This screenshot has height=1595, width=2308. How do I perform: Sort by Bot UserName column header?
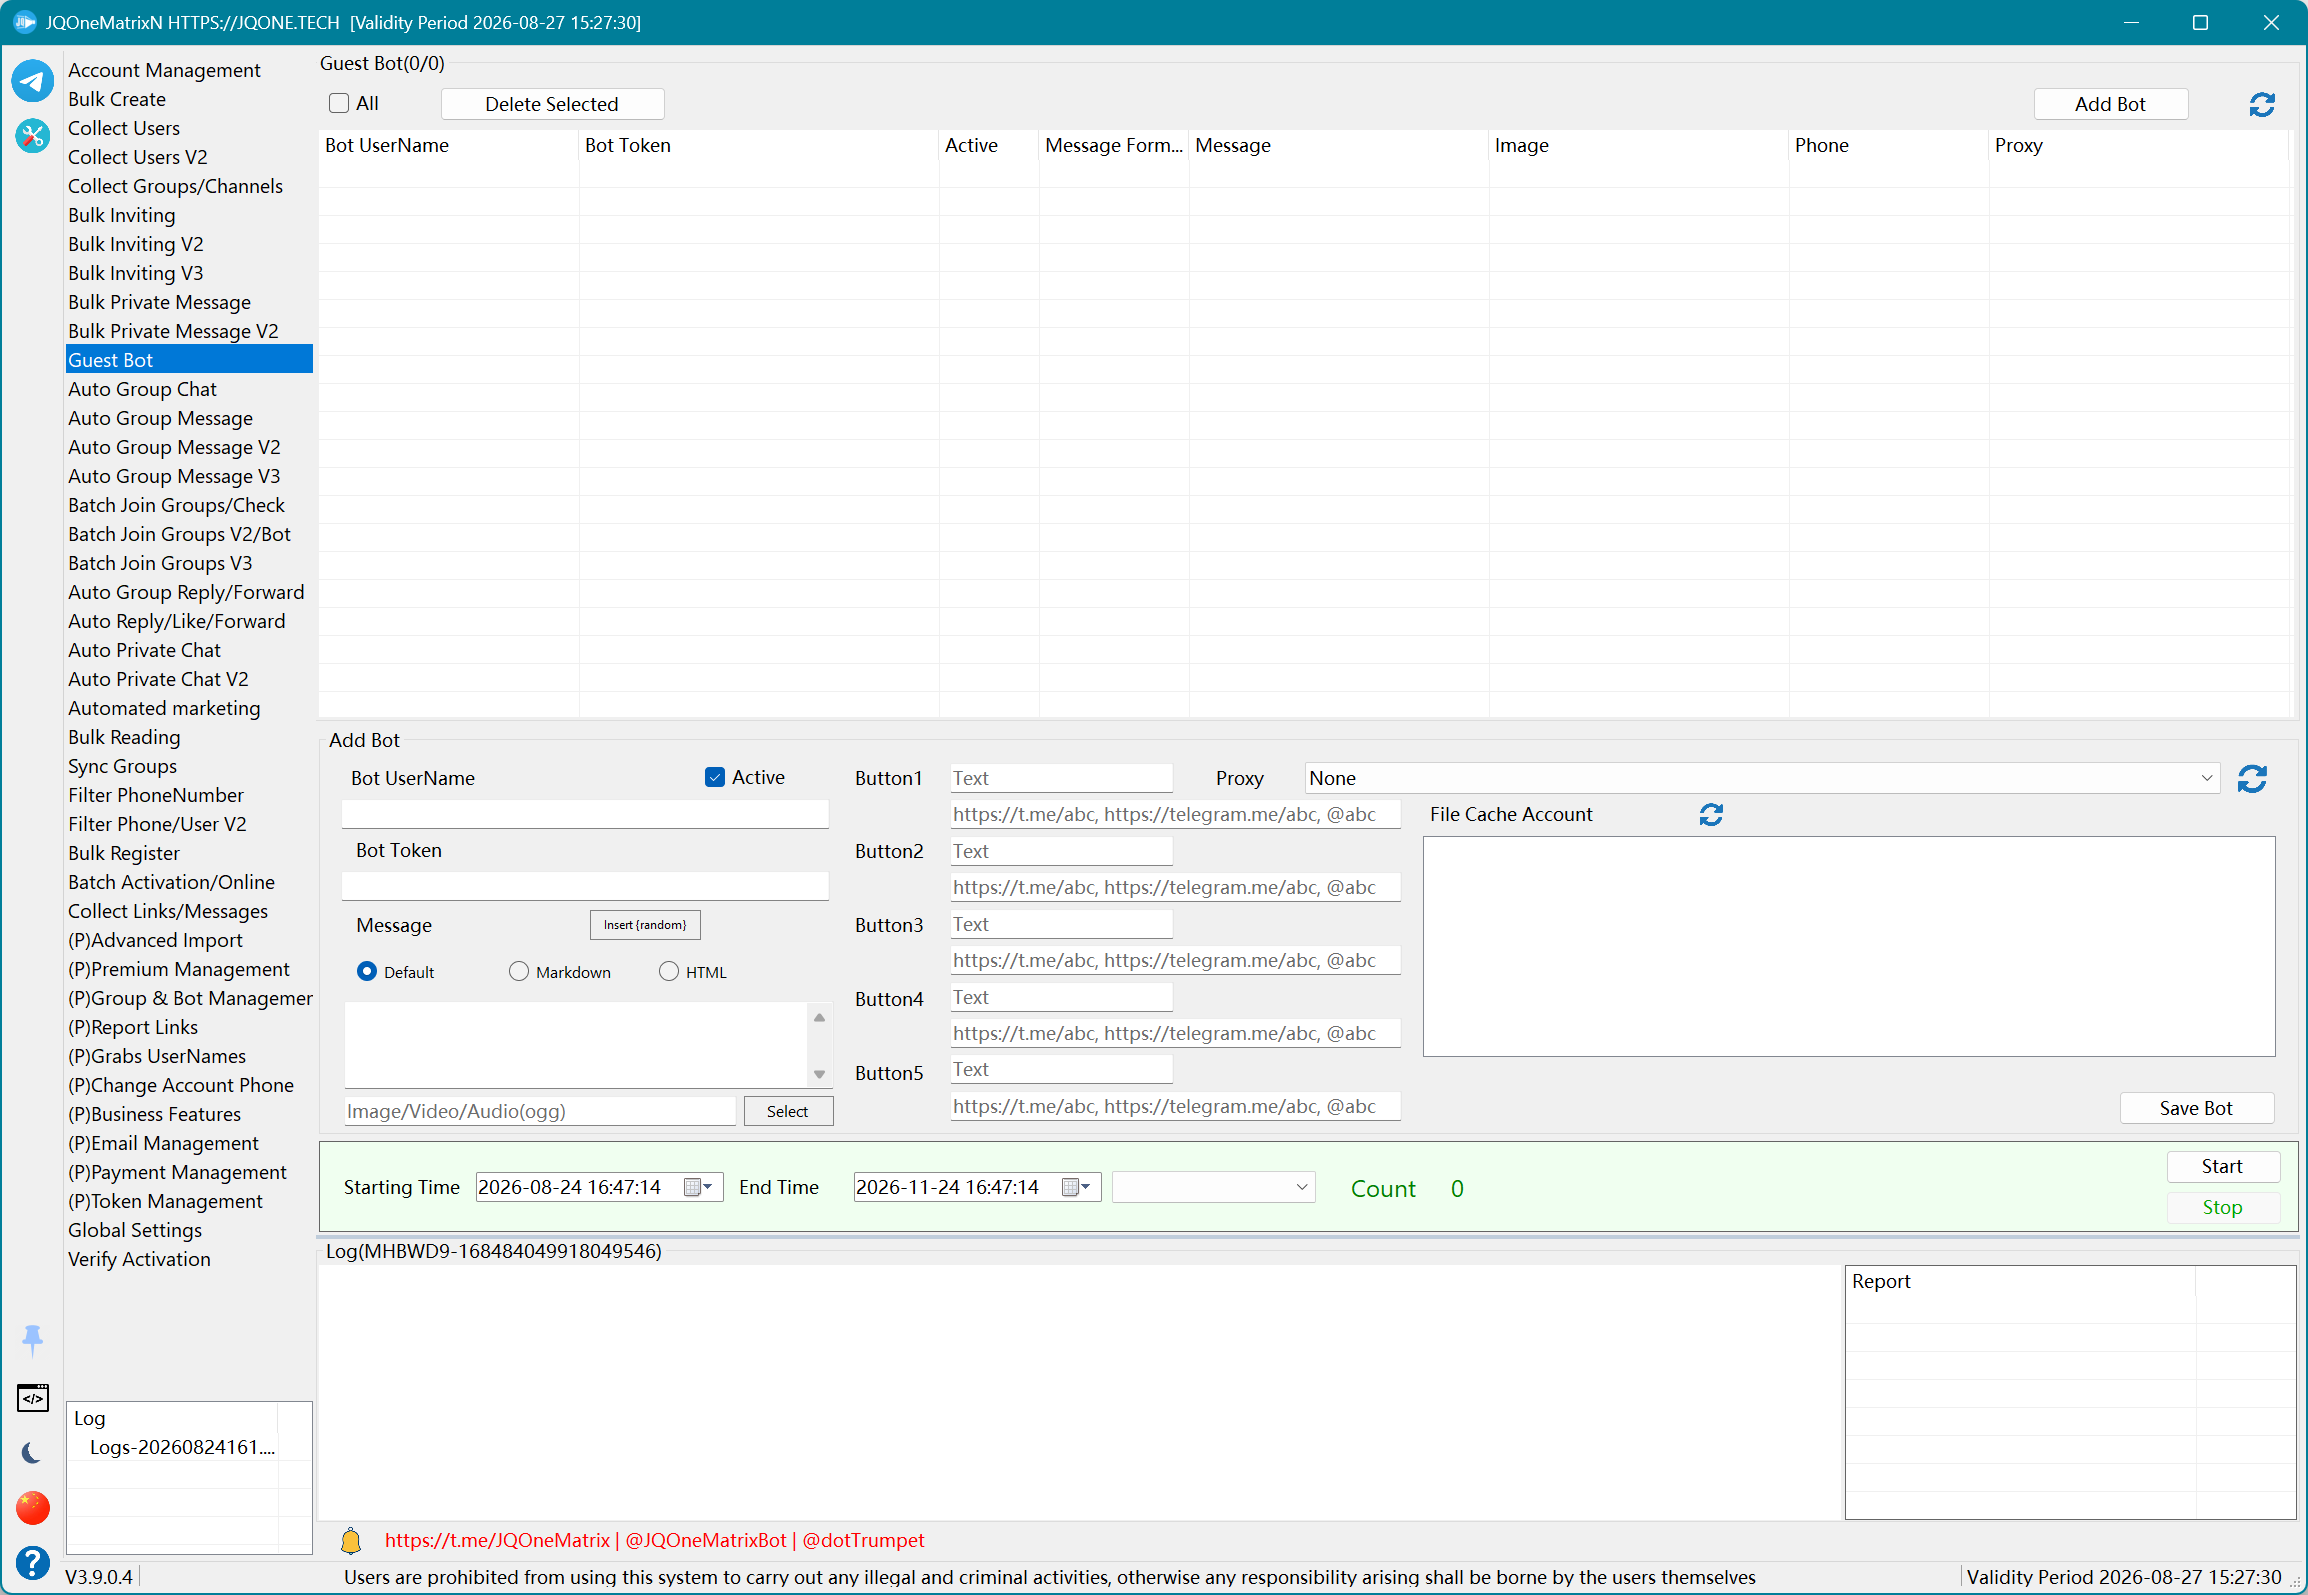click(448, 145)
